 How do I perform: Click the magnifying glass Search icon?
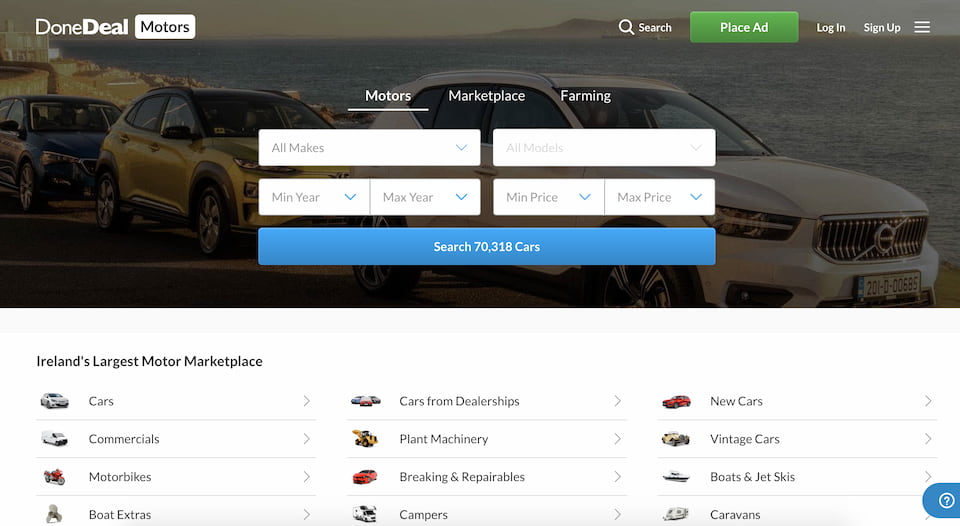627,27
